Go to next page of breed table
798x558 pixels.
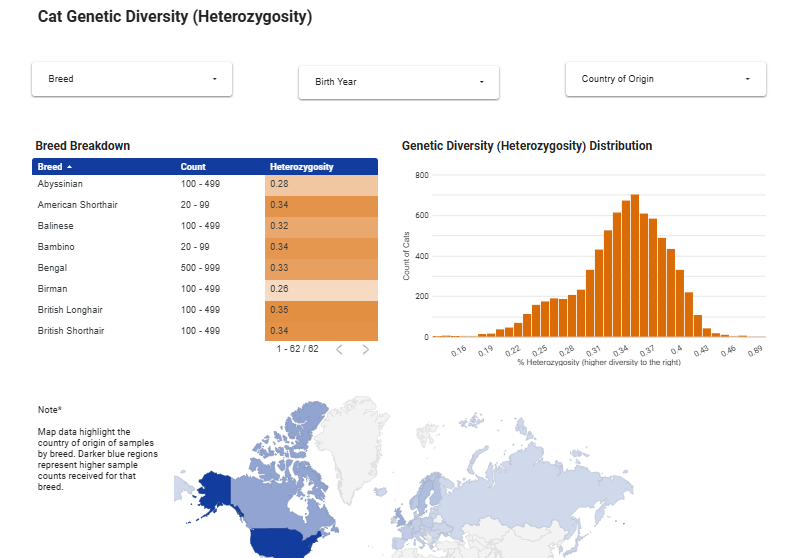coord(366,349)
